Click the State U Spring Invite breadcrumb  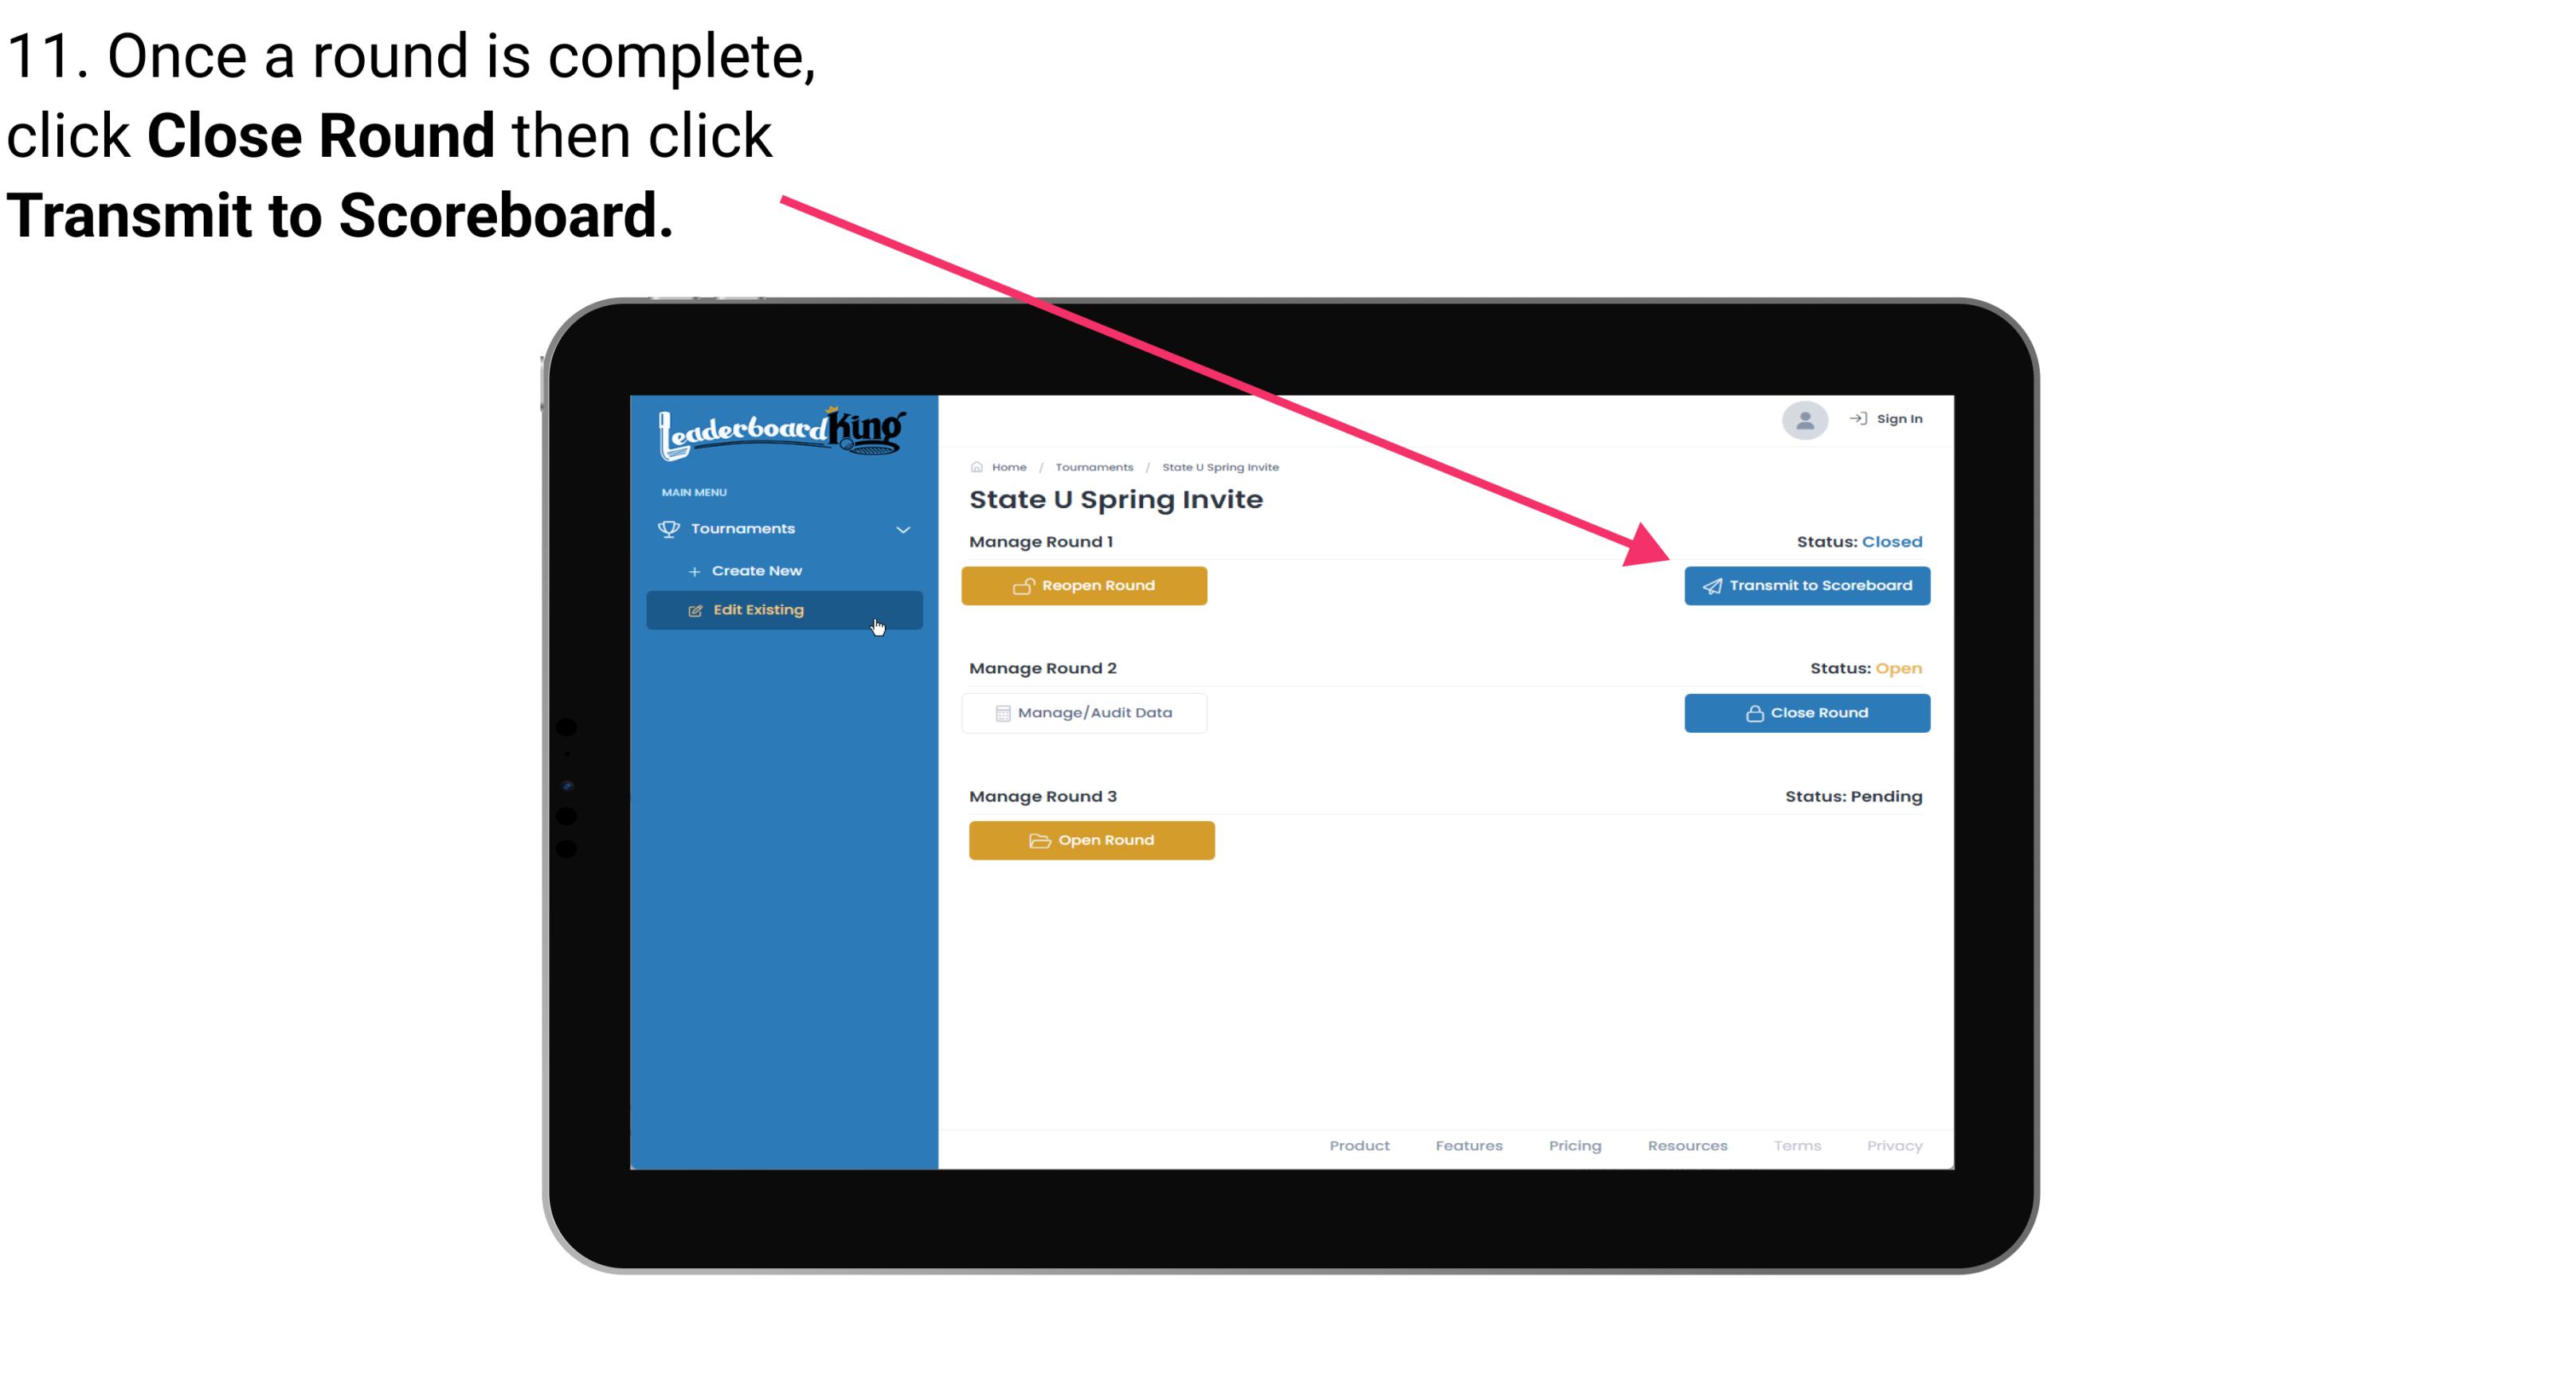coord(1221,466)
